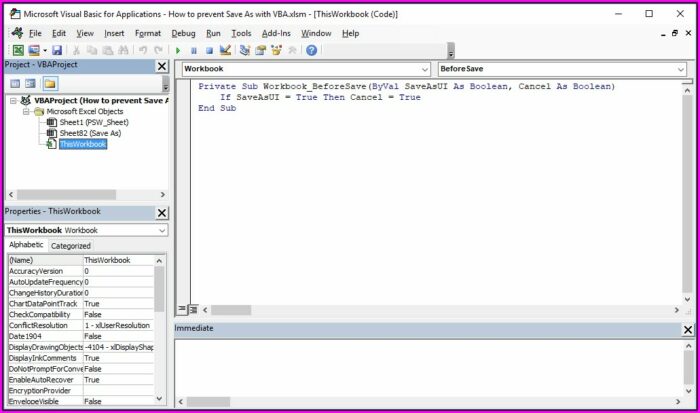Open the File menu
This screenshot has width=700, height=413.
pos(35,33)
